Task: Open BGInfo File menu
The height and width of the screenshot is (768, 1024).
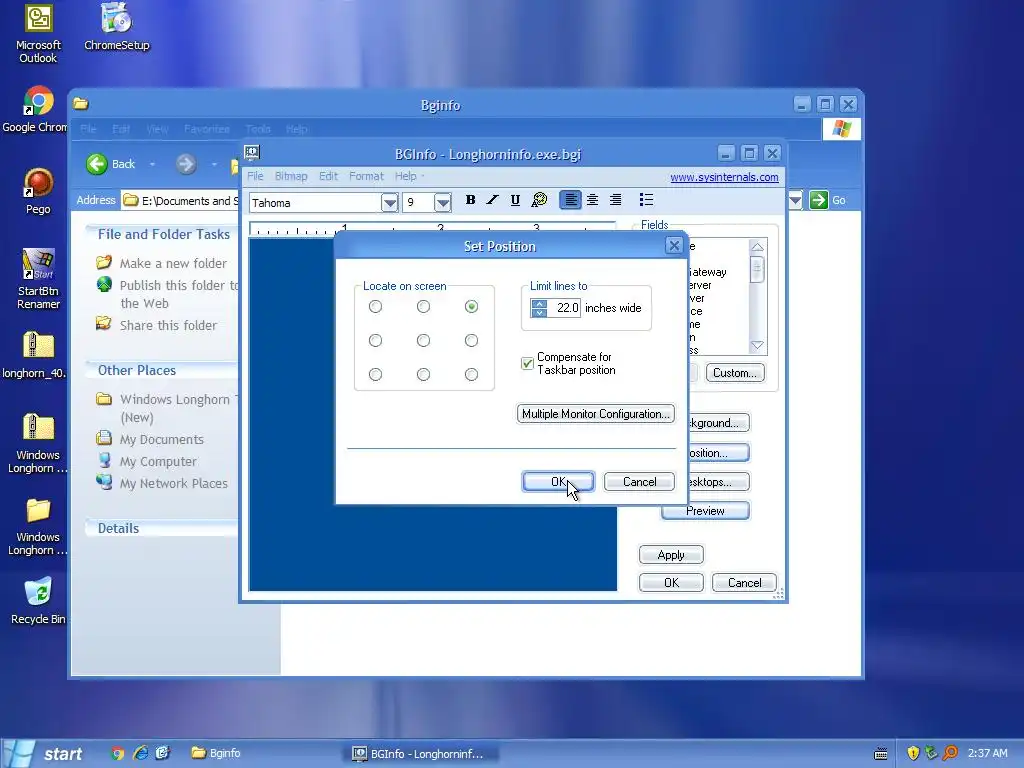Action: pos(255,176)
